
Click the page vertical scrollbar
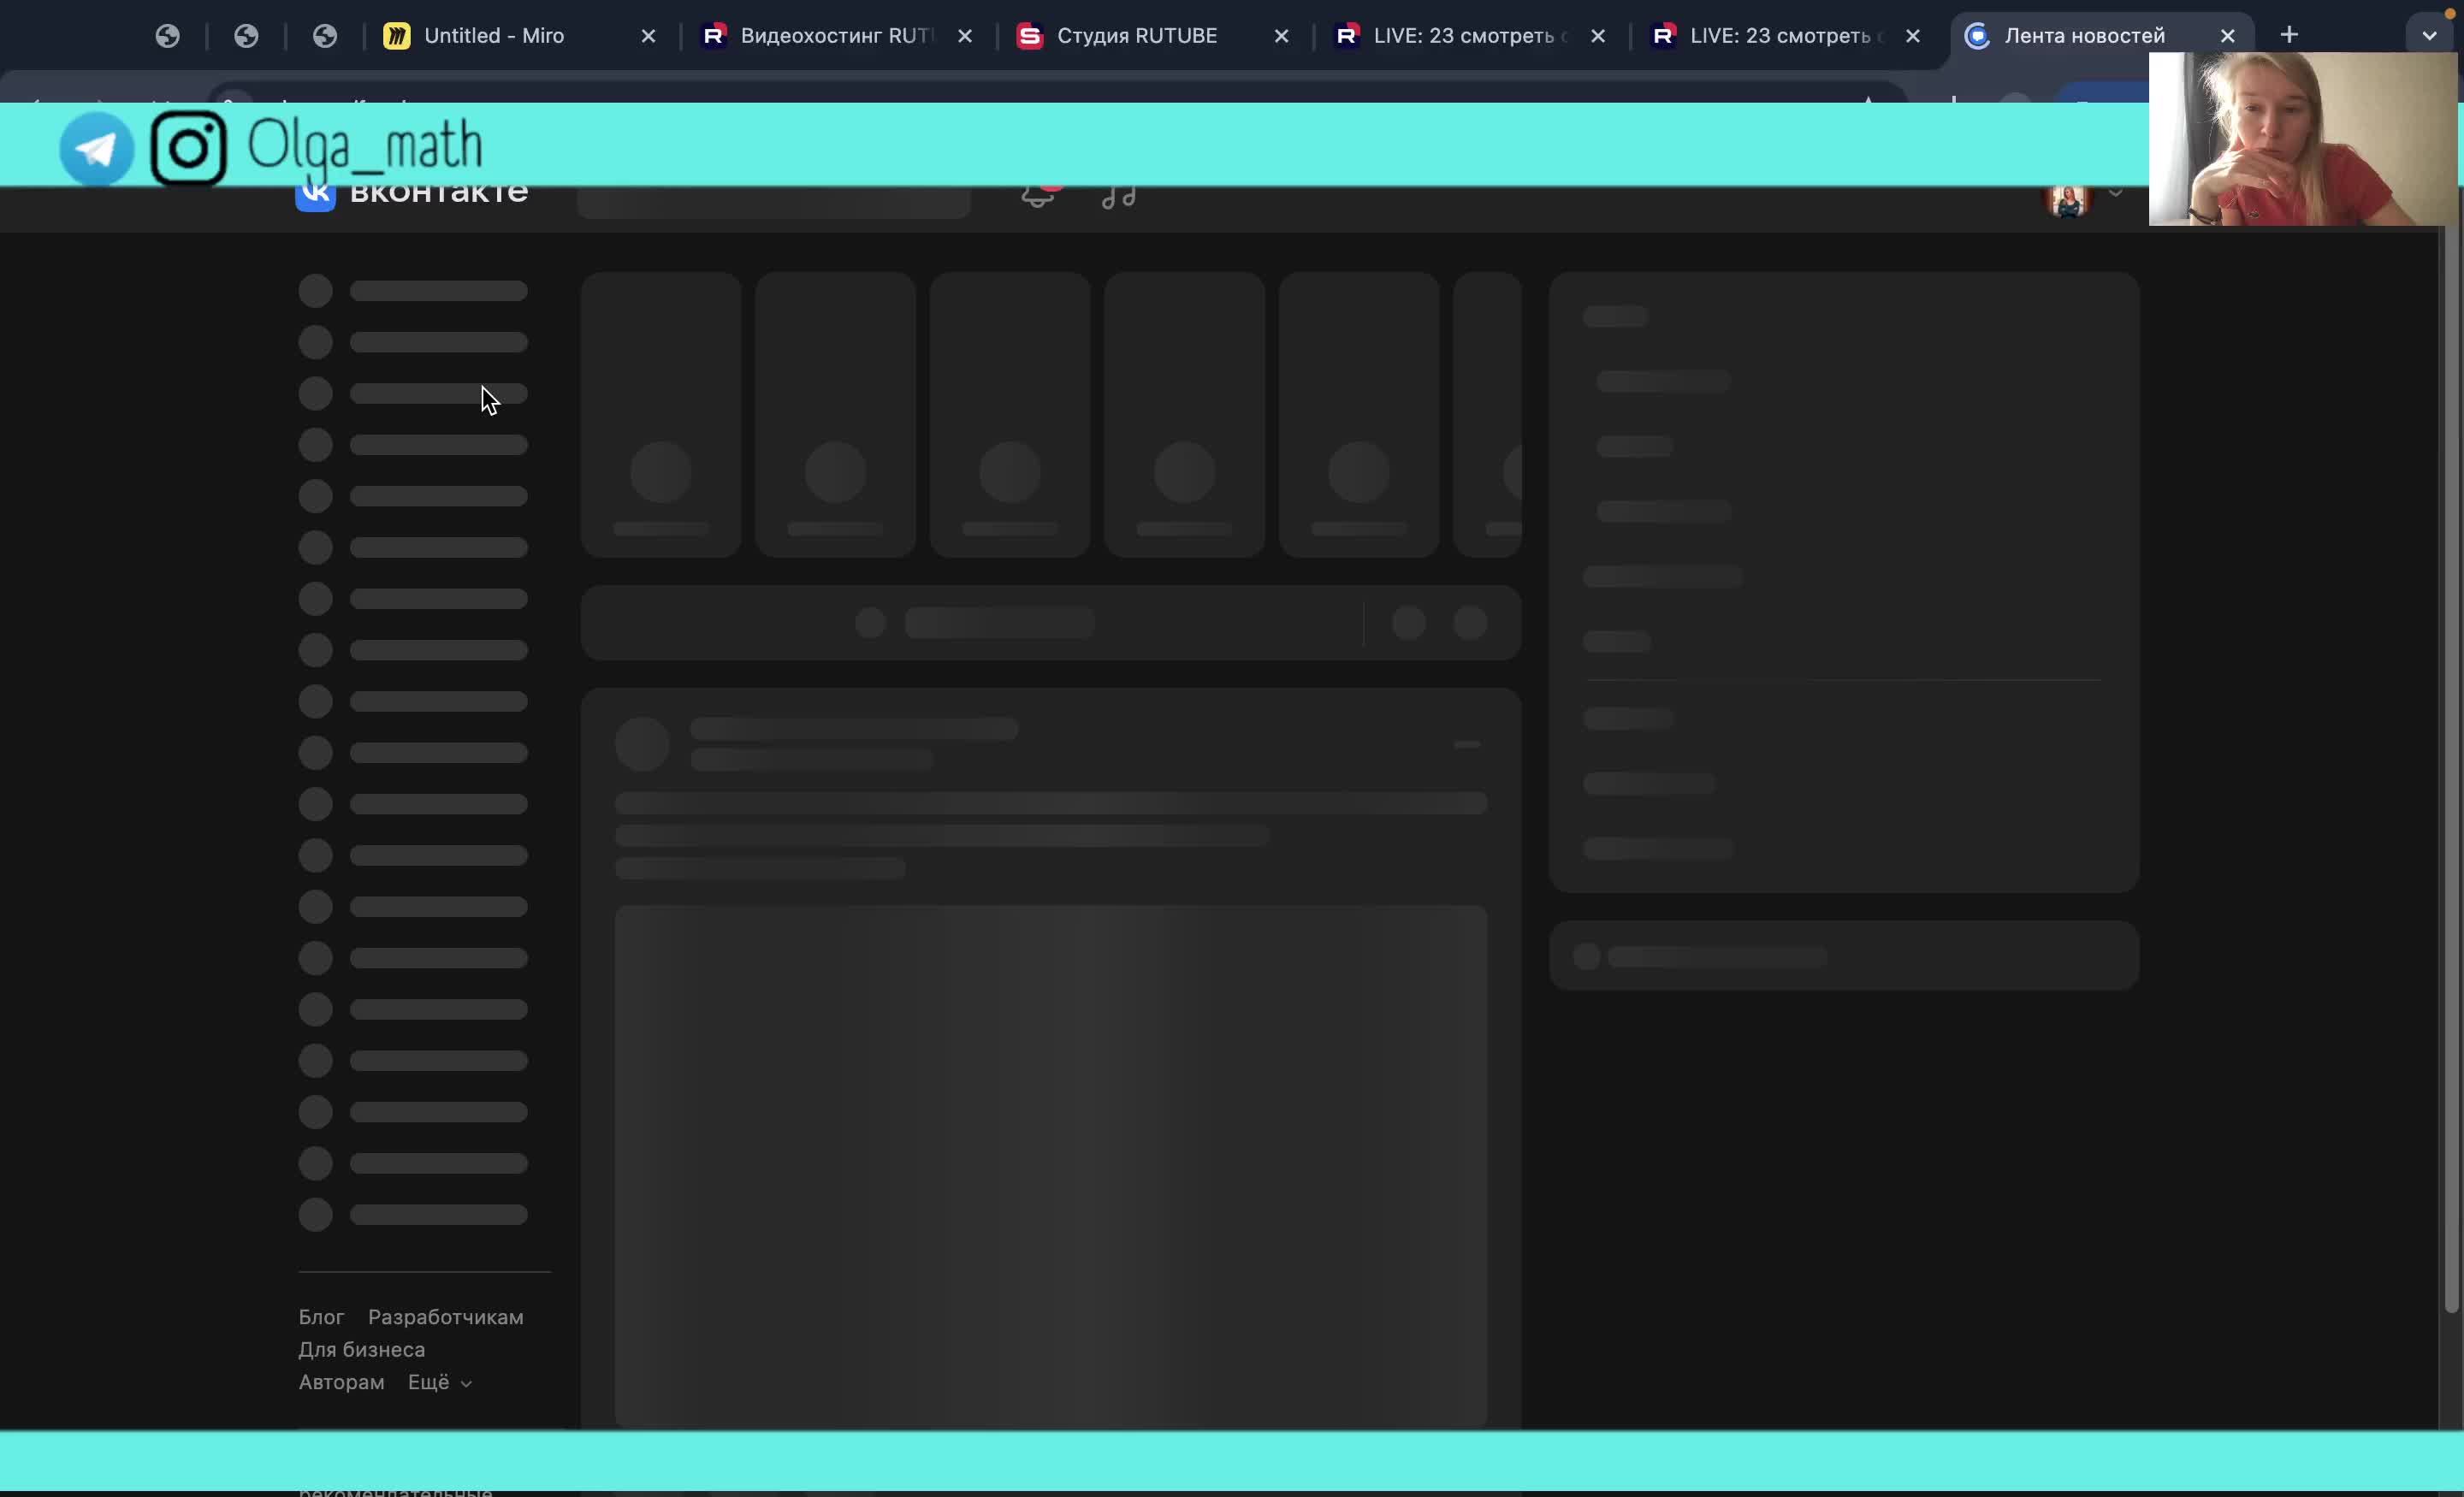(x=2451, y=770)
